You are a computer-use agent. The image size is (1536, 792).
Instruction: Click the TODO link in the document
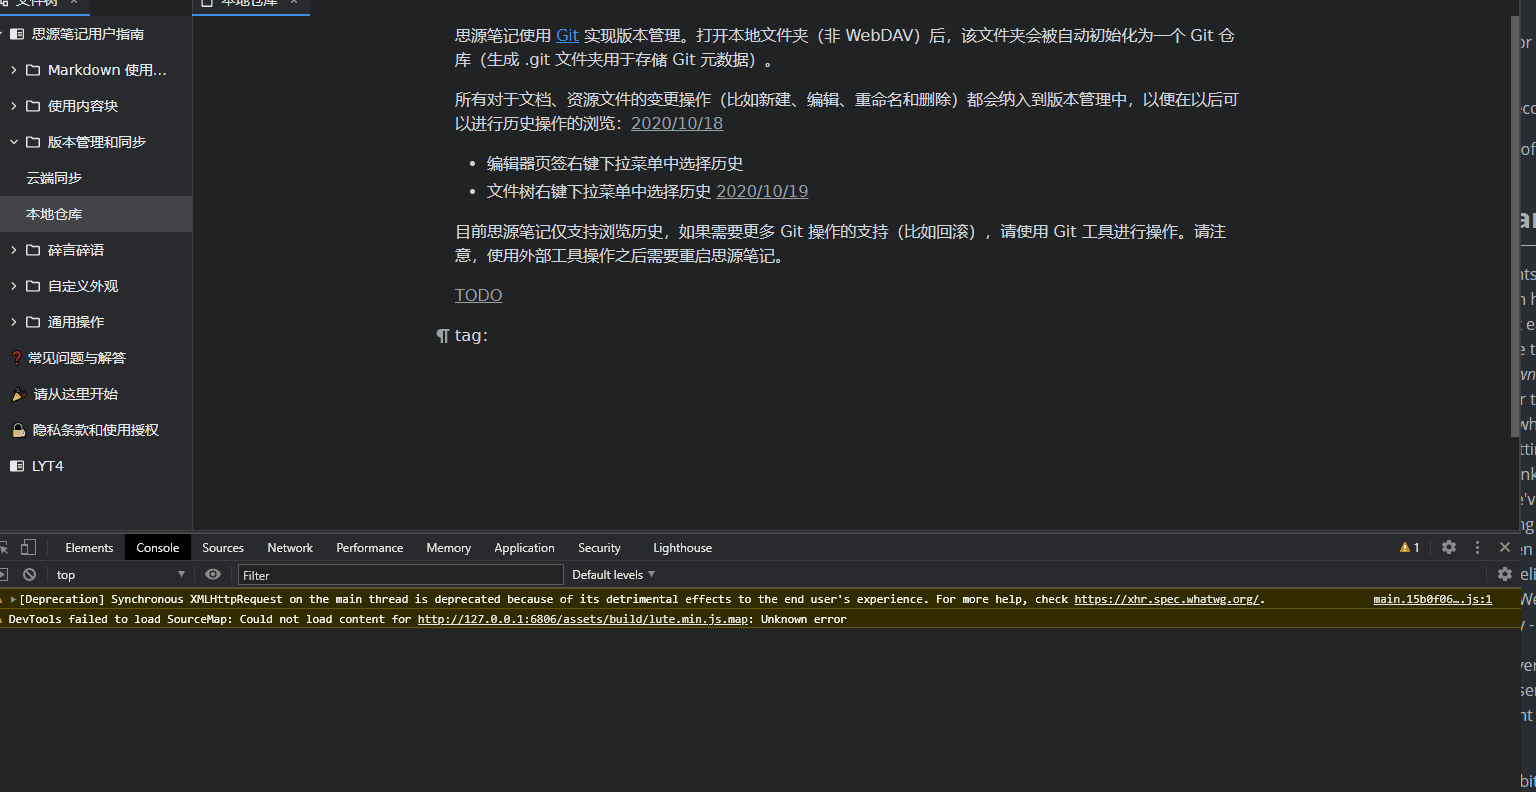(479, 295)
